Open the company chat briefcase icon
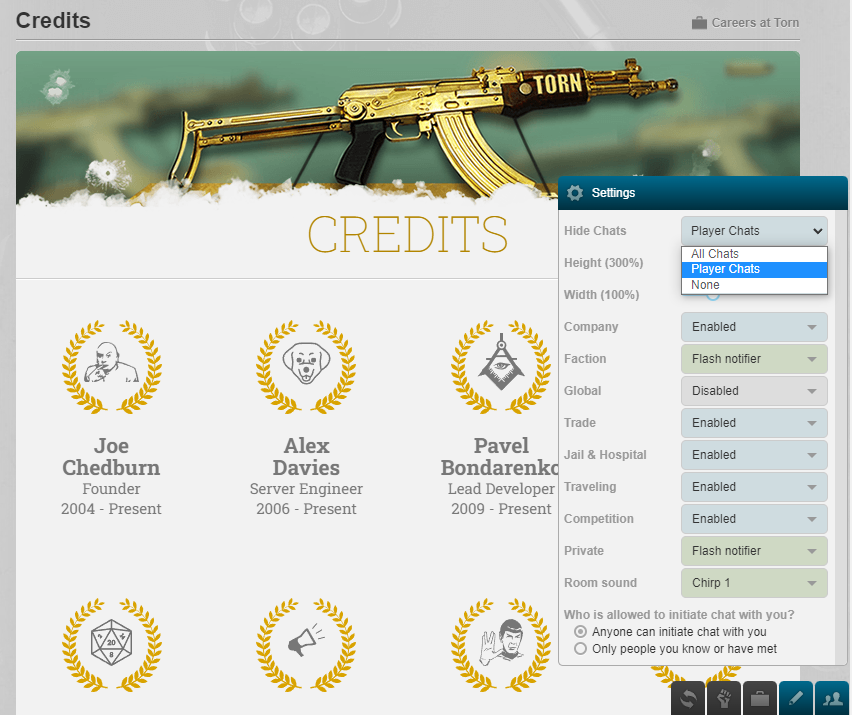The height and width of the screenshot is (715, 852). 760,698
